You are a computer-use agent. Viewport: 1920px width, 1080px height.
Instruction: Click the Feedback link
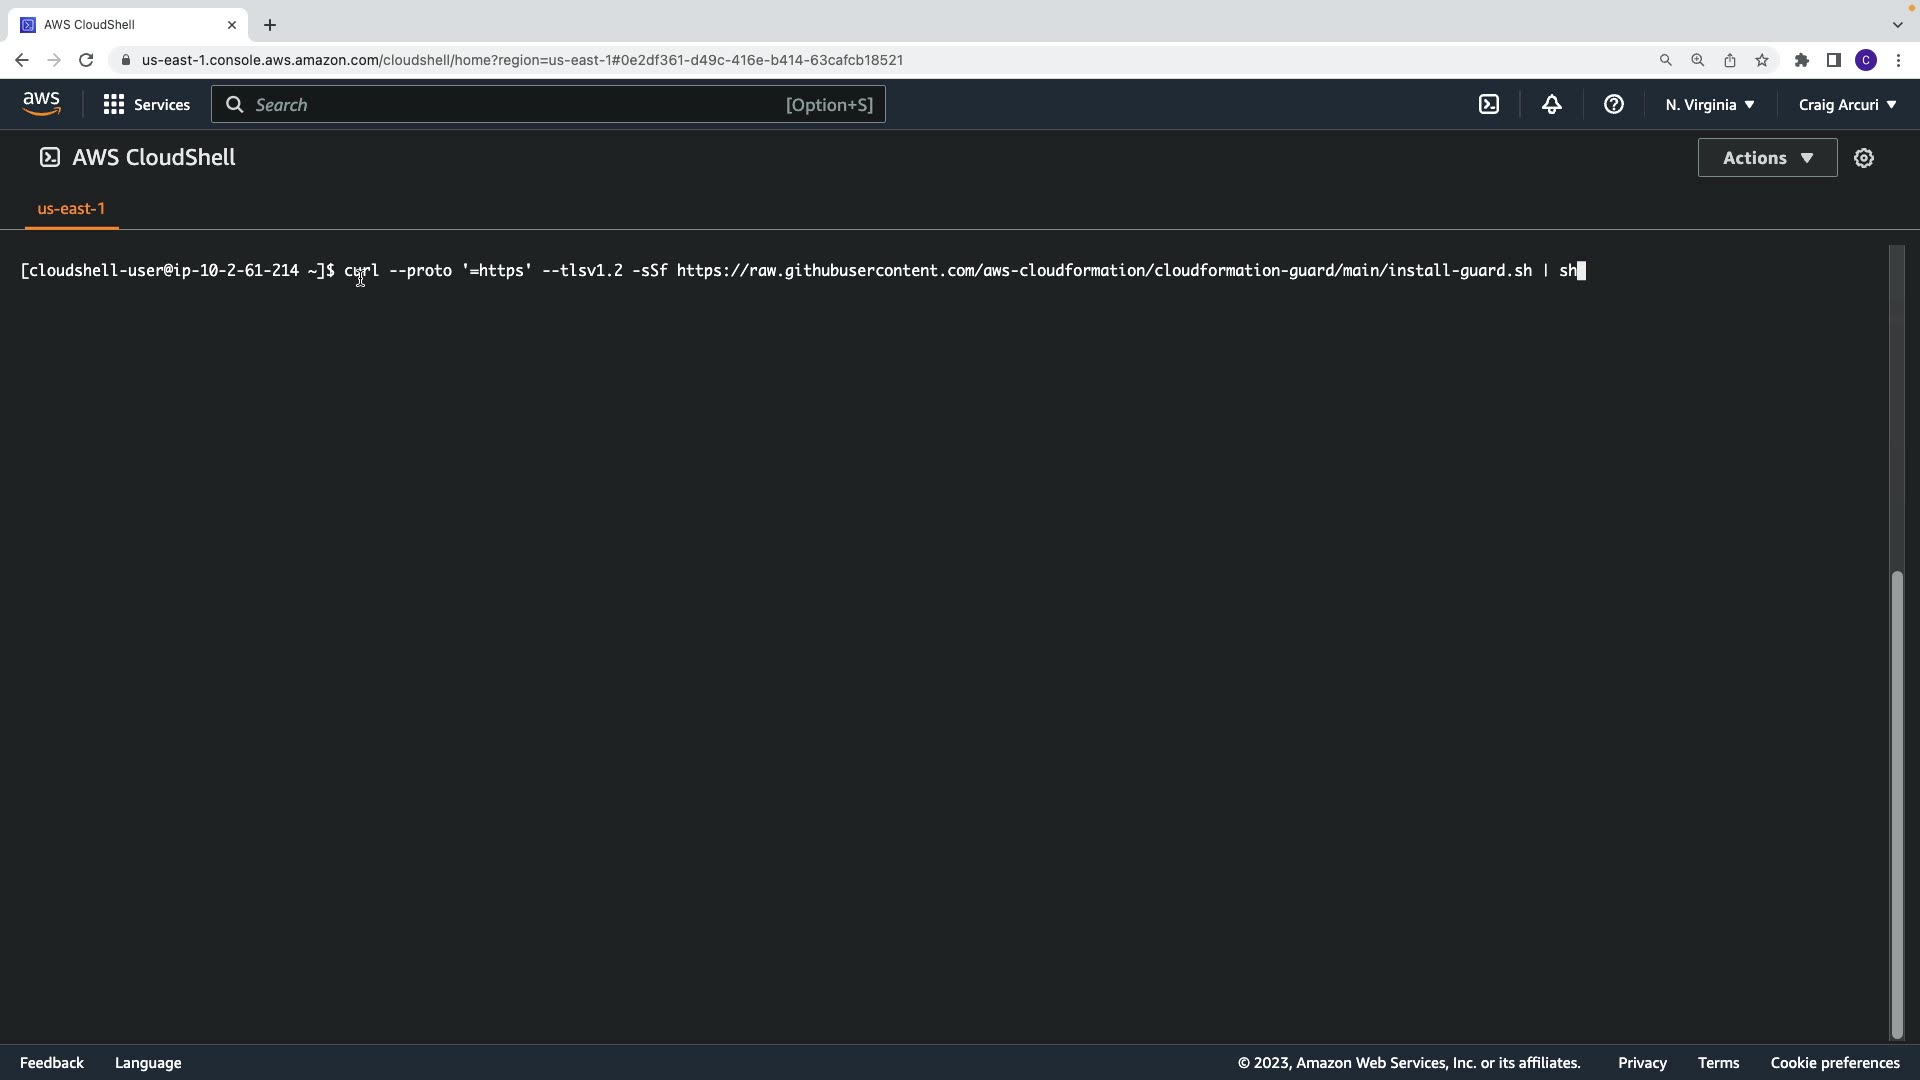[52, 1063]
